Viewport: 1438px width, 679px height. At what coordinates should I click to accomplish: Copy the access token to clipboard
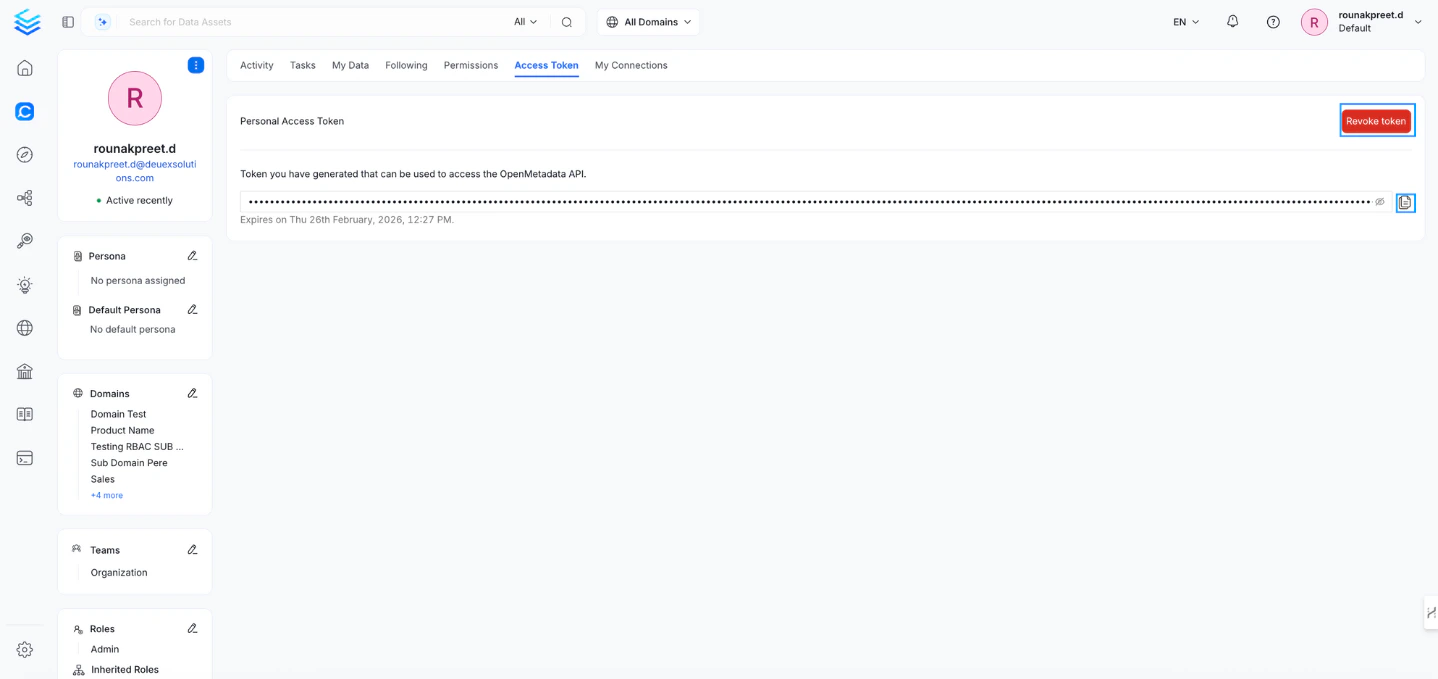1405,202
